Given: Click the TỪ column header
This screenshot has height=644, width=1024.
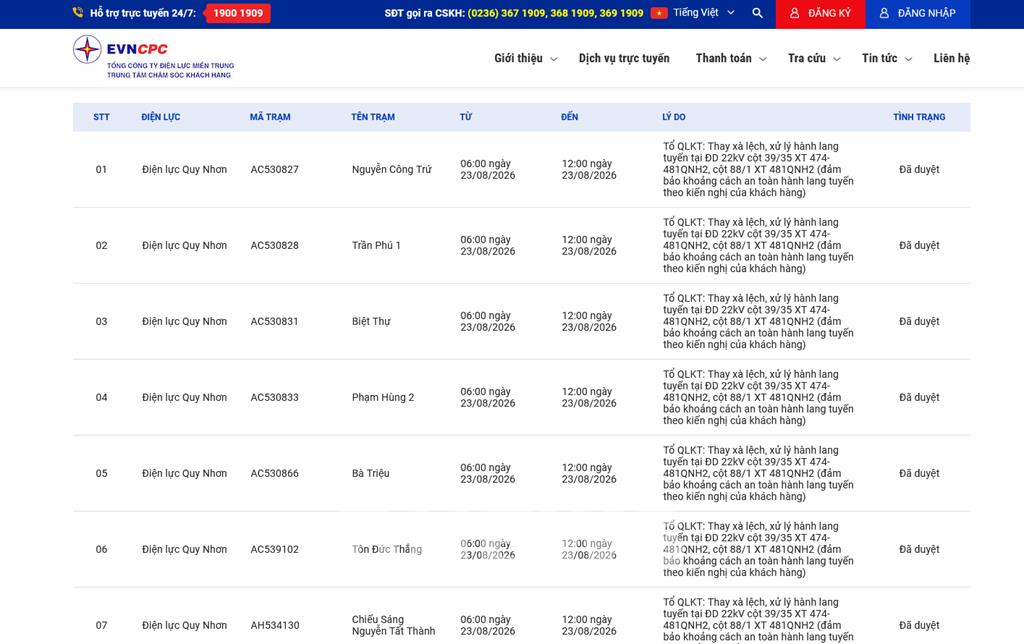Looking at the screenshot, I should coord(466,117).
